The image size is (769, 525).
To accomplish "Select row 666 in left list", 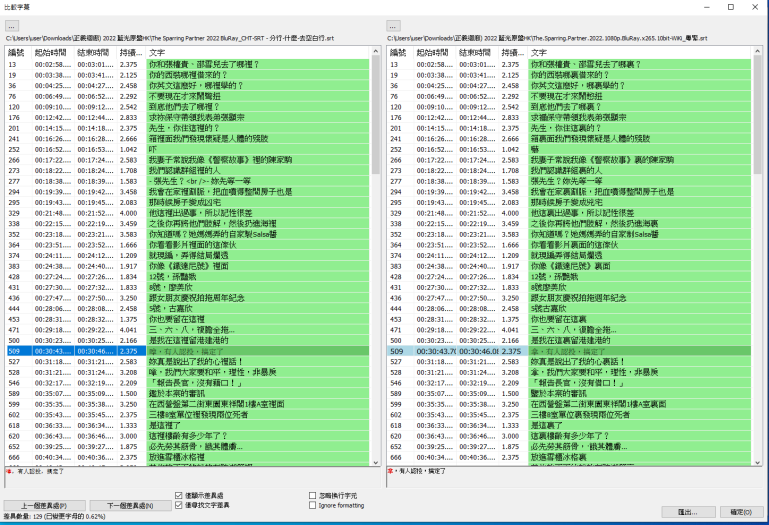I will 188,457.
